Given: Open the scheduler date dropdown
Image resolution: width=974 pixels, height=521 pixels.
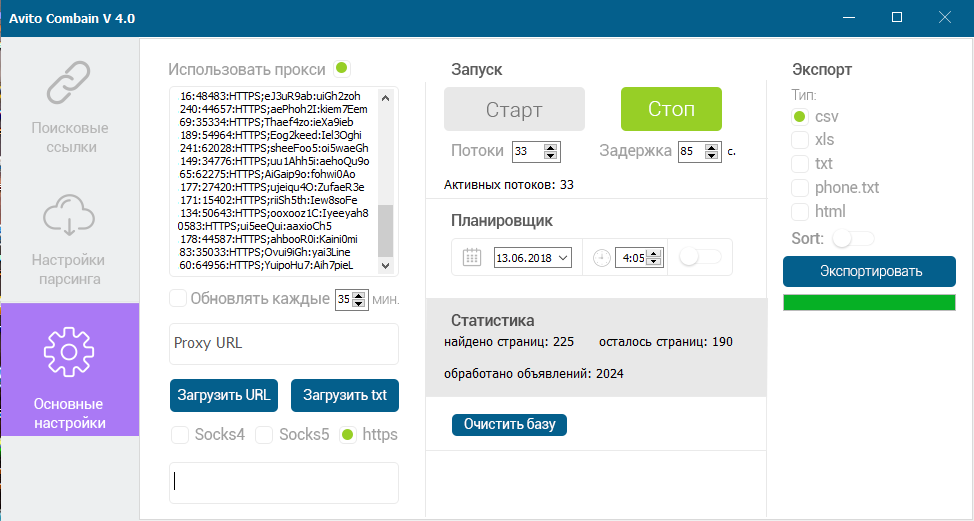Looking at the screenshot, I should coord(562,258).
